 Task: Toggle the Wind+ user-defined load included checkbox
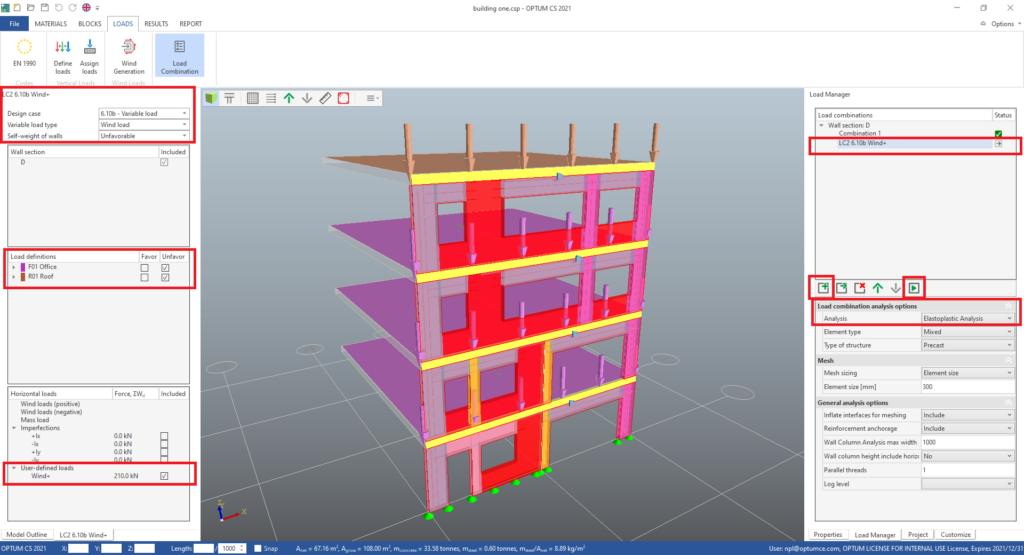(x=165, y=476)
